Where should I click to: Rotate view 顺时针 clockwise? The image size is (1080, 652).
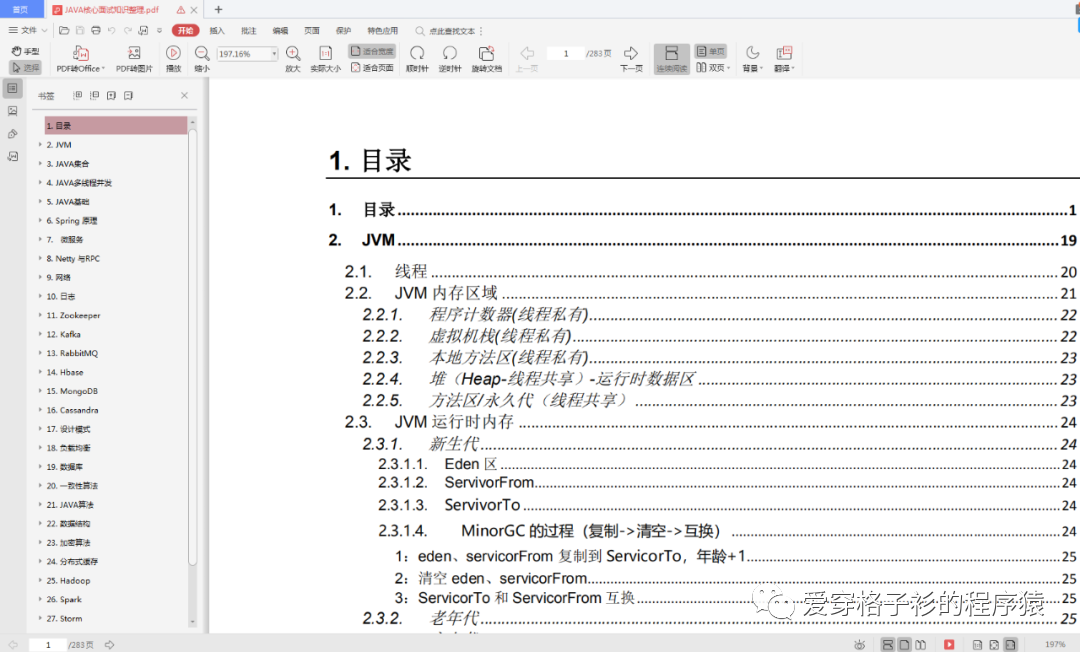click(x=417, y=59)
